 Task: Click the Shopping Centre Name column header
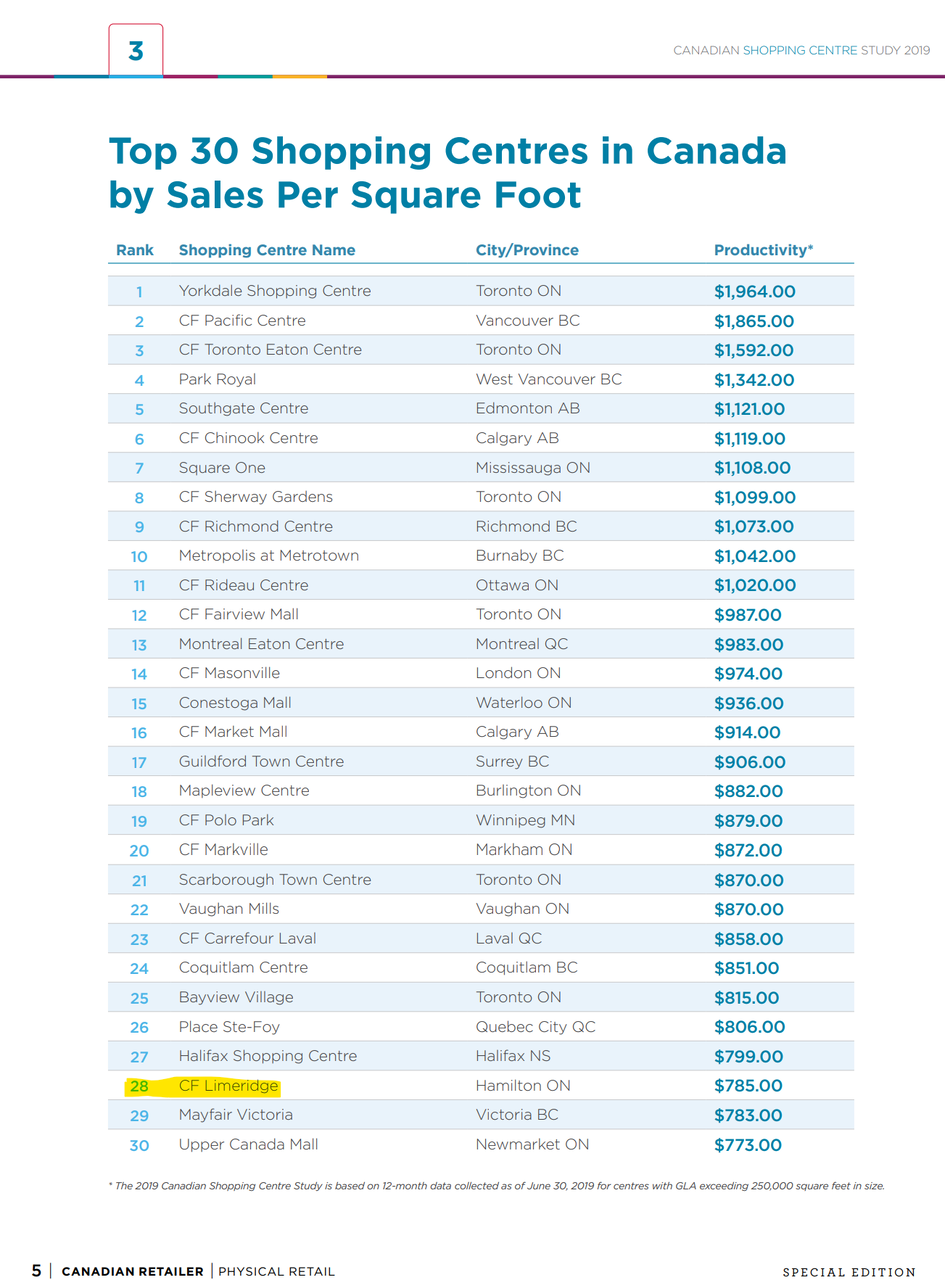click(267, 250)
